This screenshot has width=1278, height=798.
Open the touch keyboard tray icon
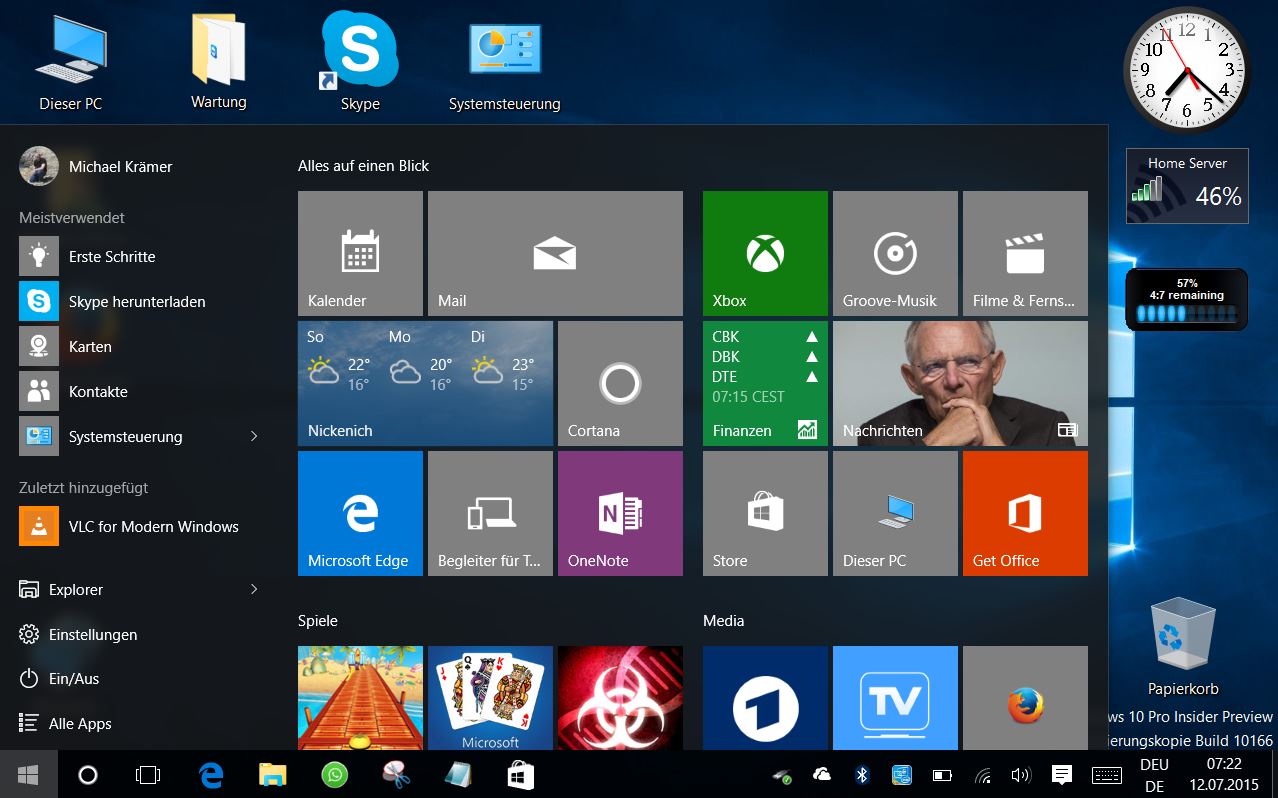[1106, 775]
